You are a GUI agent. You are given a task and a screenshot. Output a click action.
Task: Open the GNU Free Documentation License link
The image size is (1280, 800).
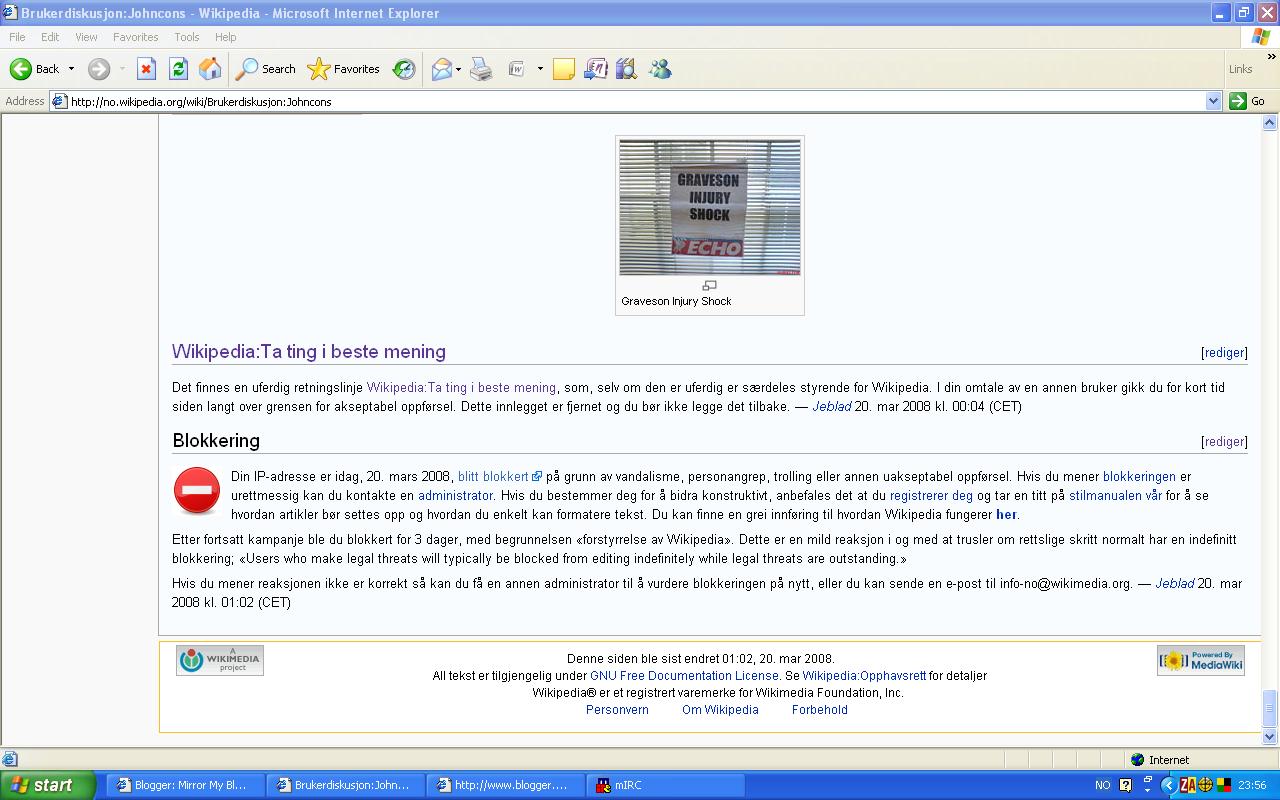coord(684,676)
